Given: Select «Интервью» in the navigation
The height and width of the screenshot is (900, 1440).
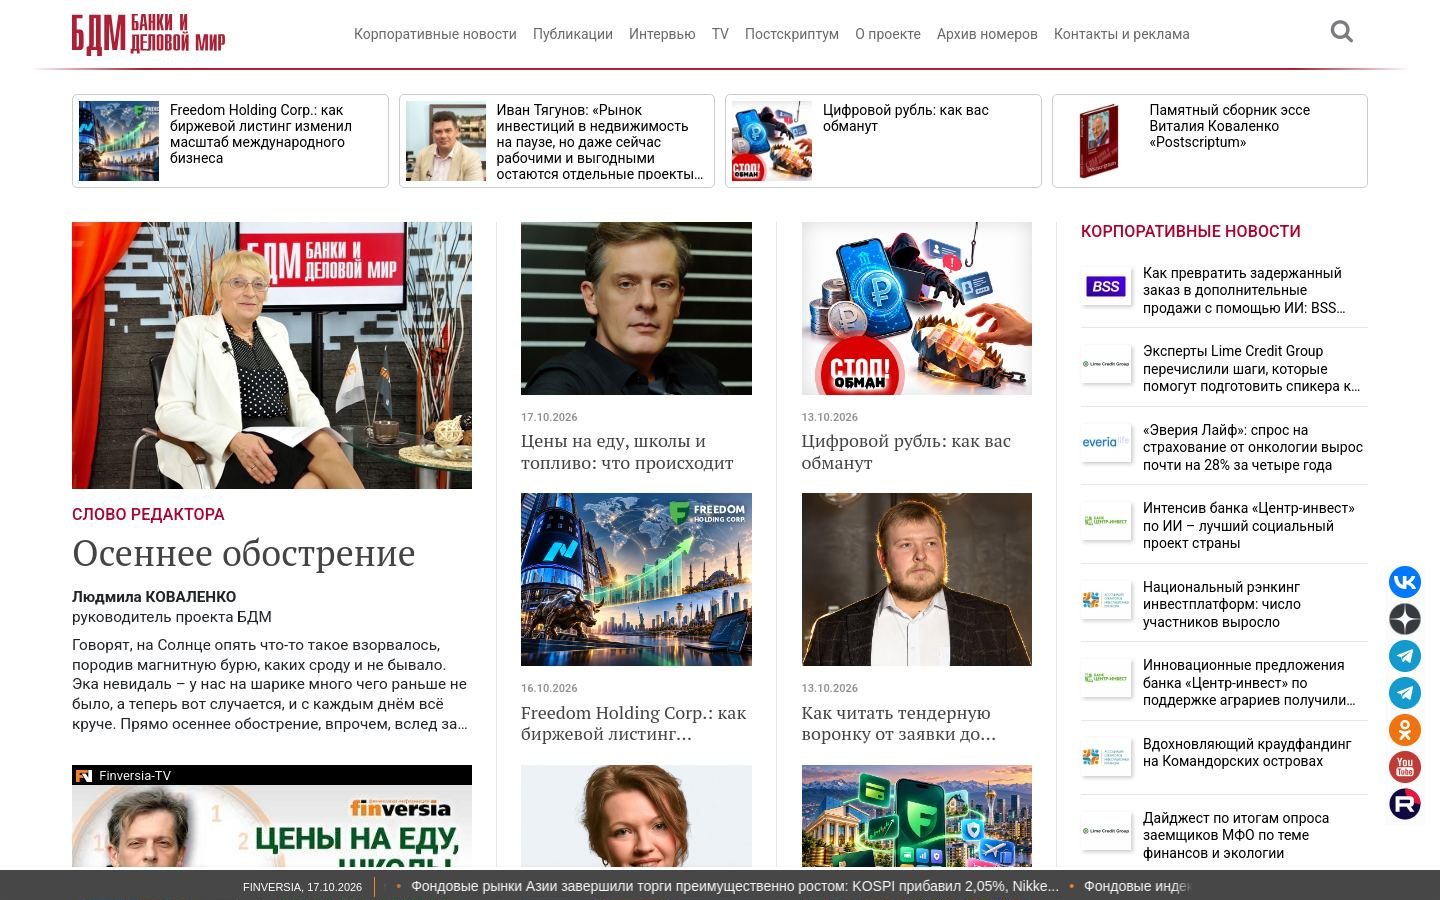Looking at the screenshot, I should [x=662, y=34].
